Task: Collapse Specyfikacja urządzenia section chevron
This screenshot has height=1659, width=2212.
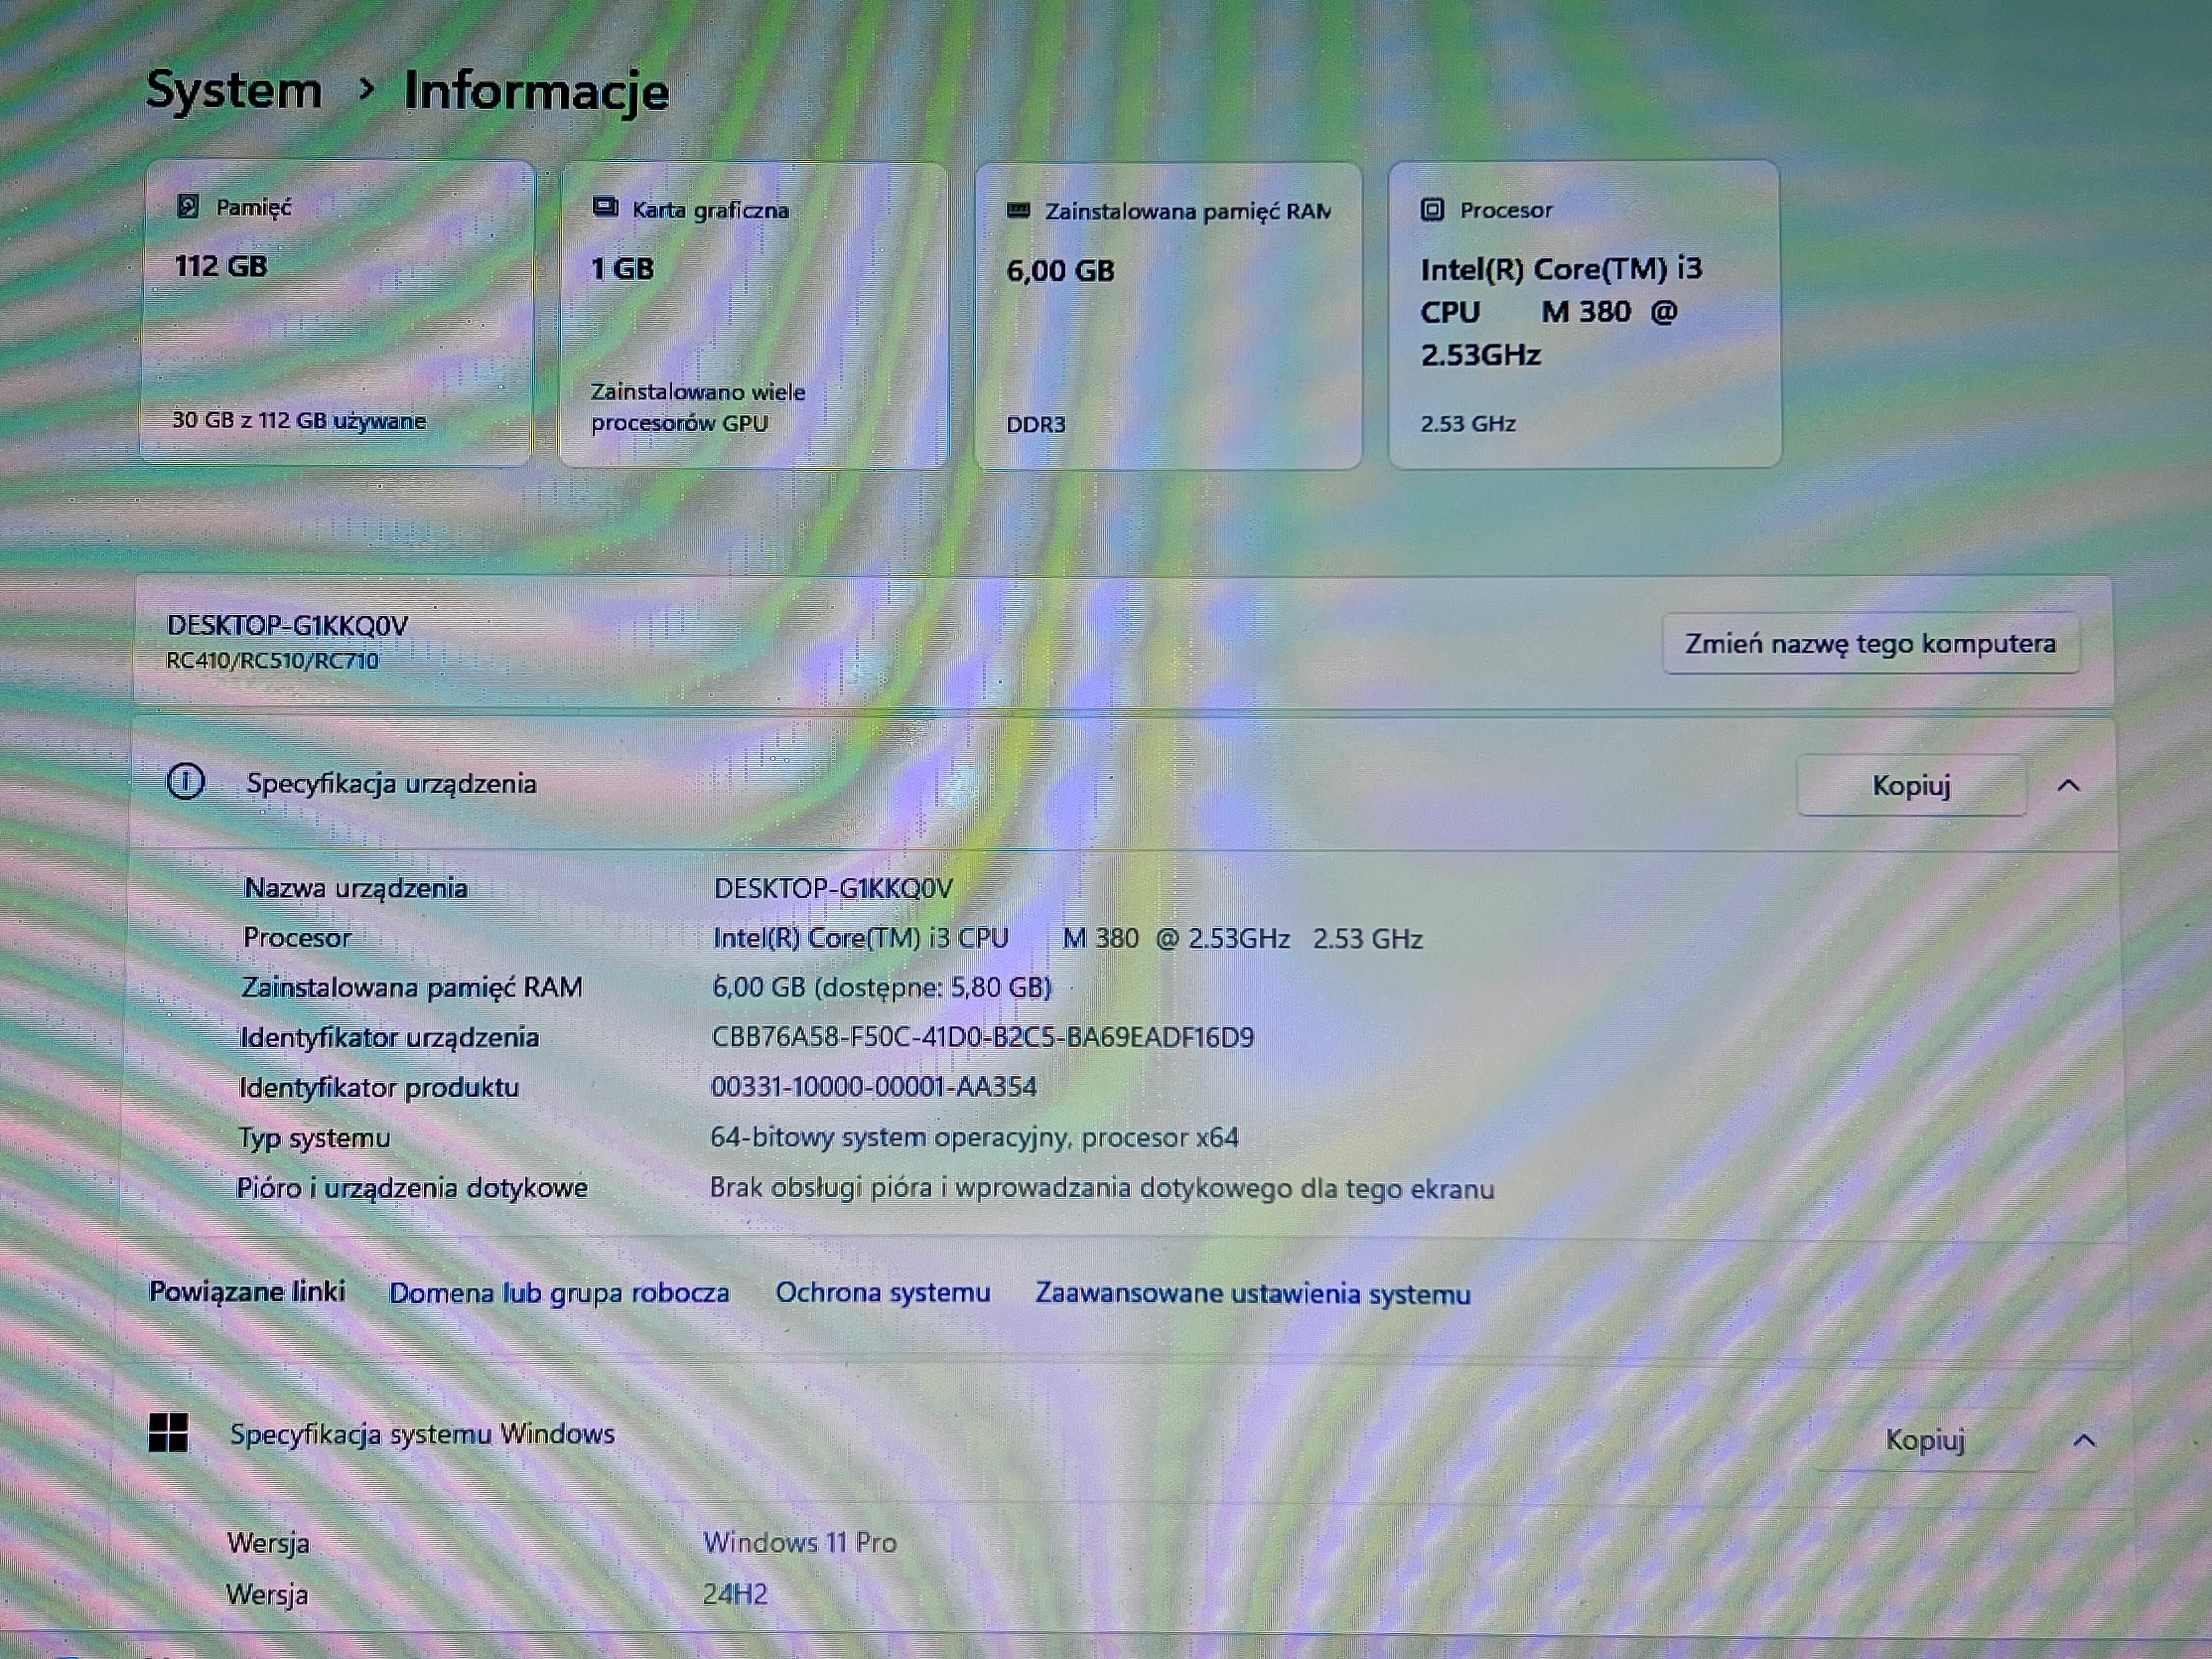Action: click(2069, 786)
